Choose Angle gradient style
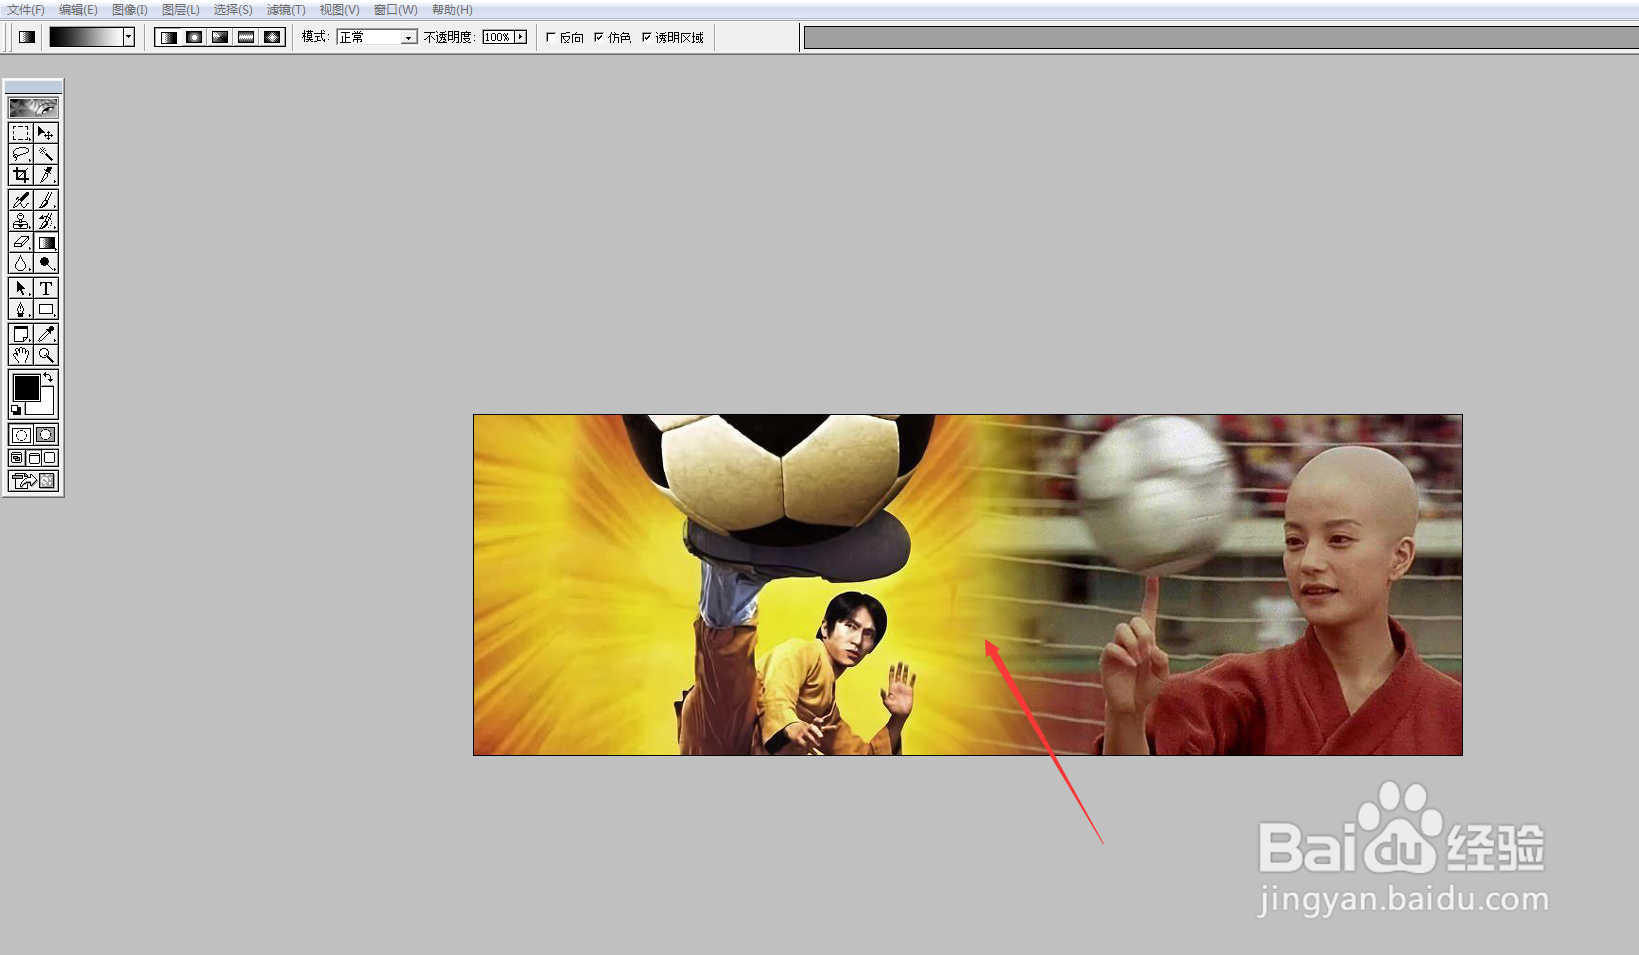This screenshot has height=955, width=1639. (x=220, y=37)
